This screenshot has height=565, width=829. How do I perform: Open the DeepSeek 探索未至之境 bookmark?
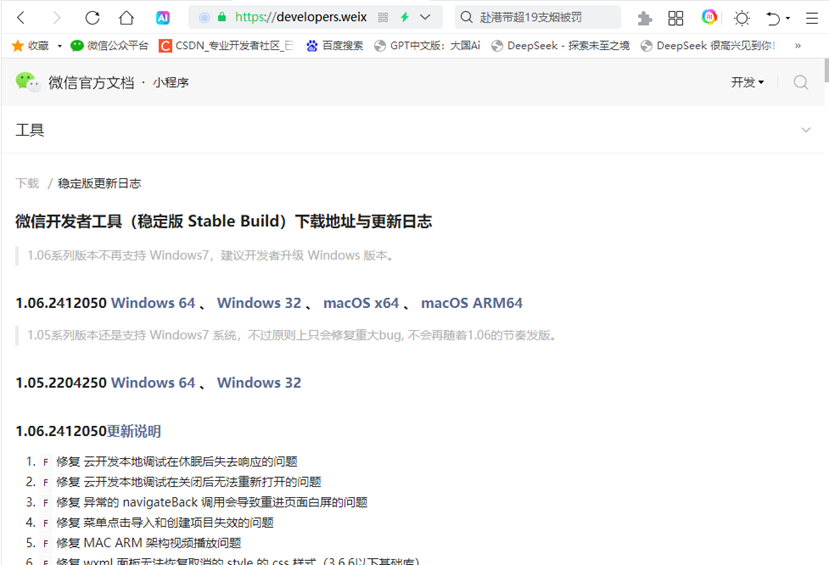coord(560,46)
